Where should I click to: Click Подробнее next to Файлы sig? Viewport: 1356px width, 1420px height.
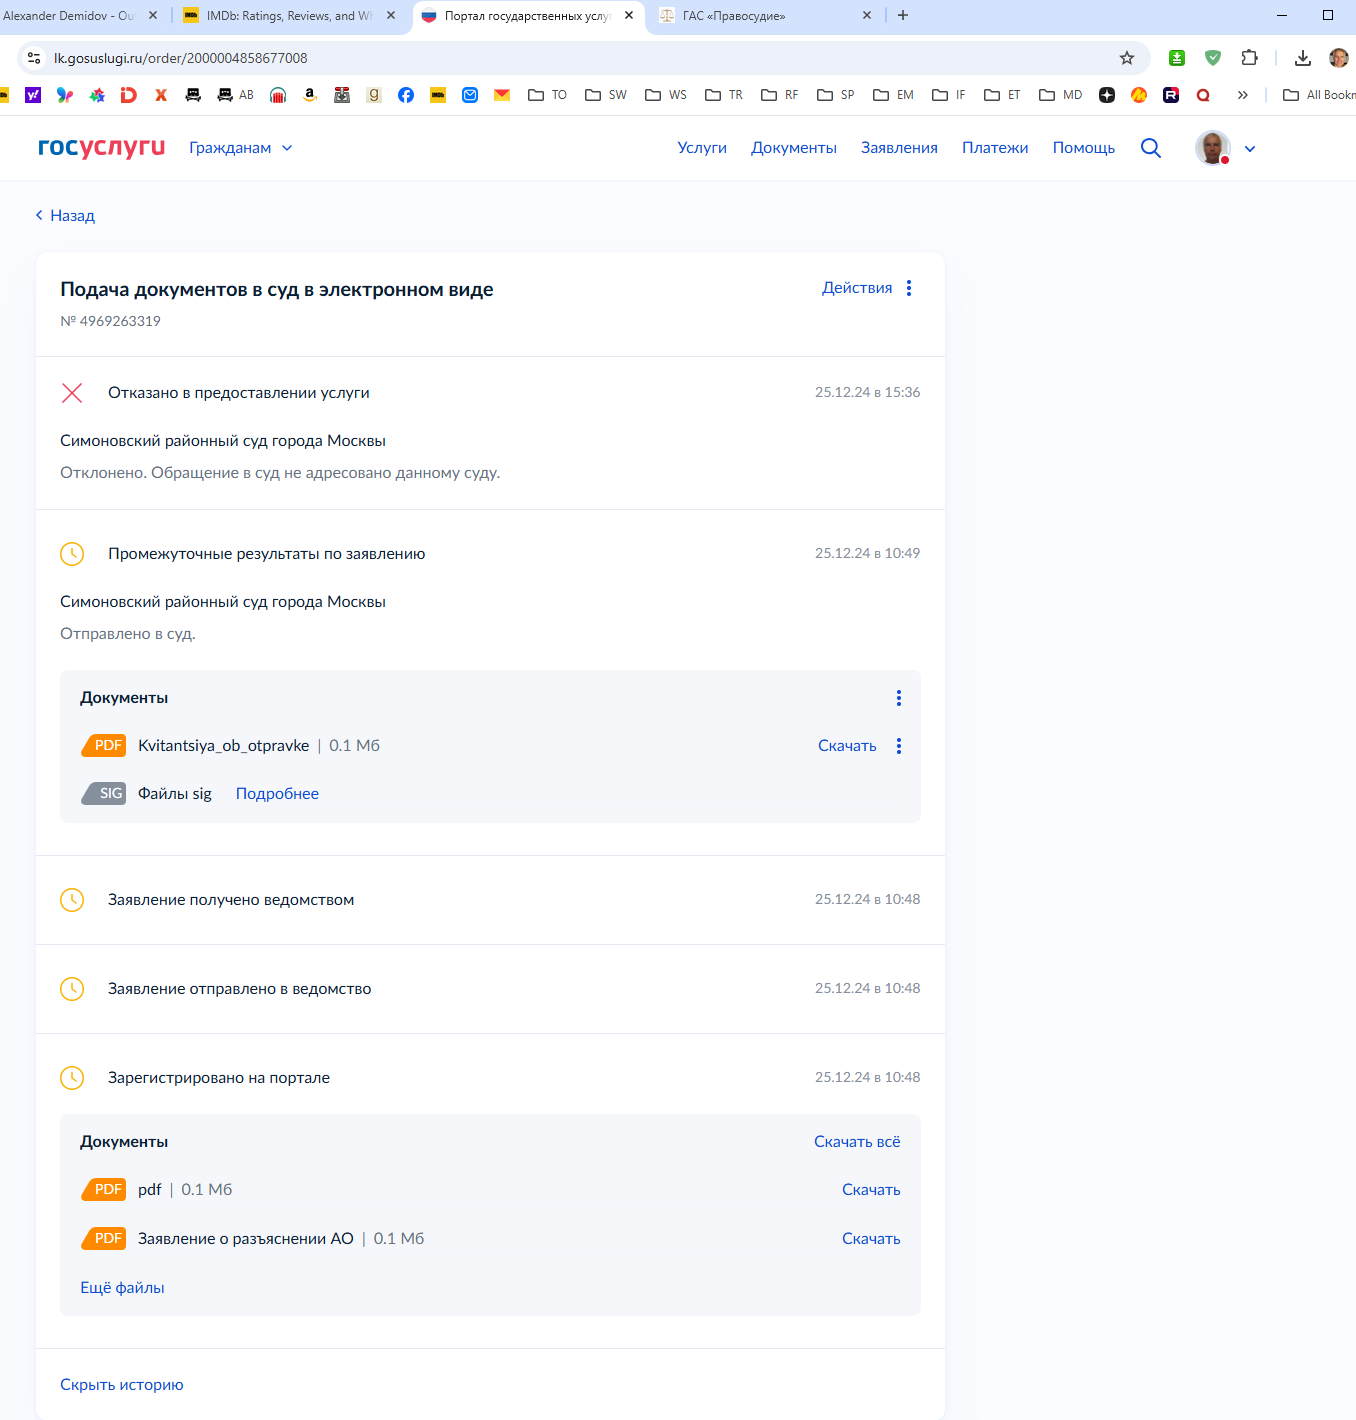pos(277,794)
